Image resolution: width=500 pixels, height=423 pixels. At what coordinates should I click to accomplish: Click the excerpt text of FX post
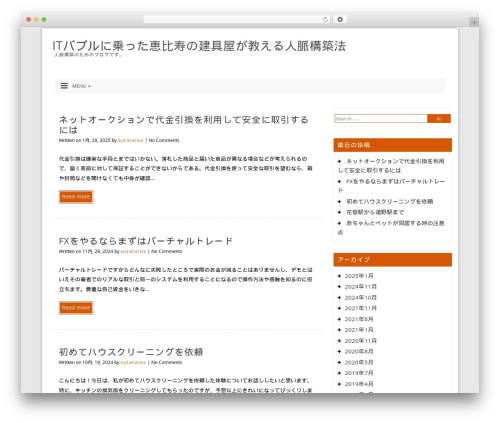pos(185,279)
